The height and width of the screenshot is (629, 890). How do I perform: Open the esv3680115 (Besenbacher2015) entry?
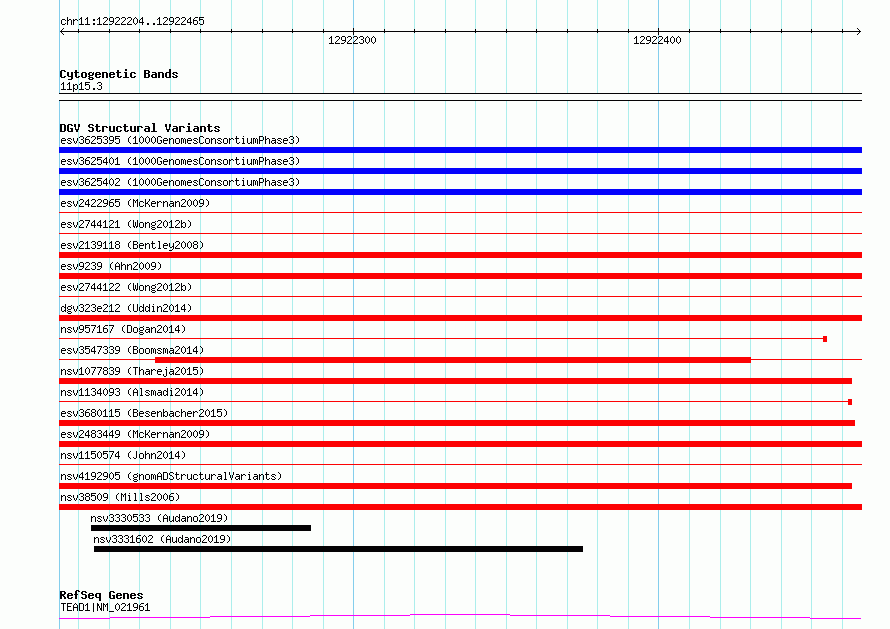(x=144, y=413)
